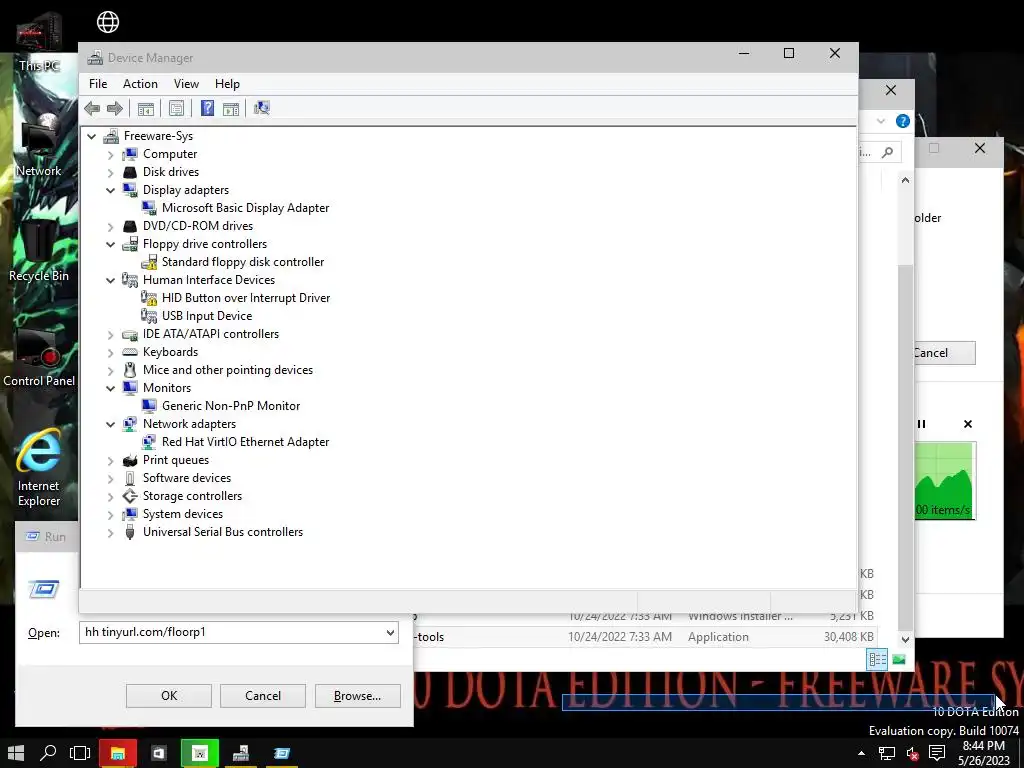
Task: Click the Start button on taskbar
Action: (x=16, y=753)
